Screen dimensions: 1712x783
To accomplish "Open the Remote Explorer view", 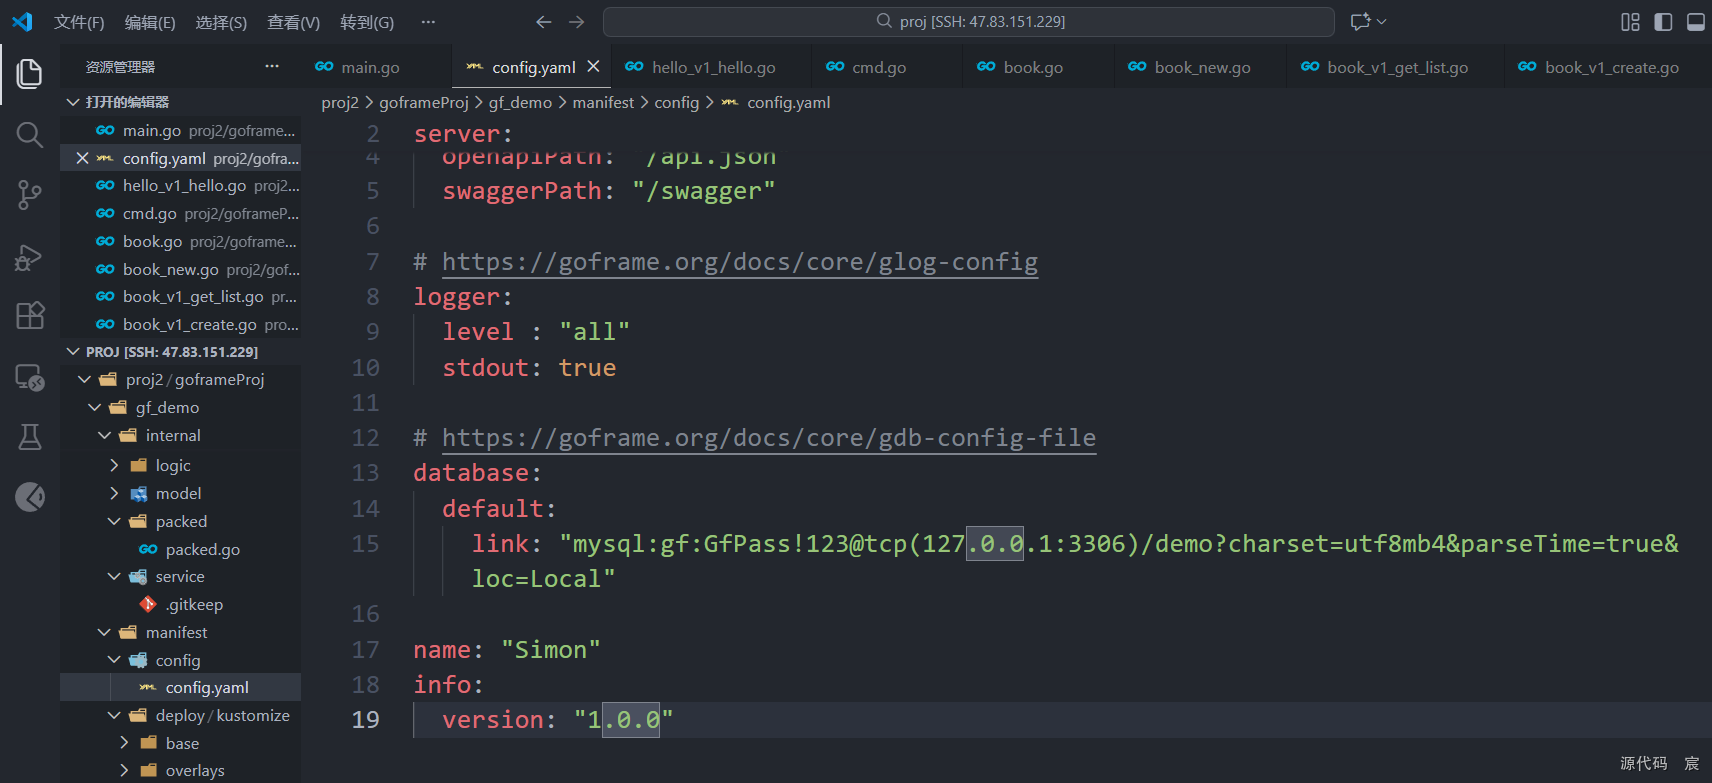I will pos(30,377).
